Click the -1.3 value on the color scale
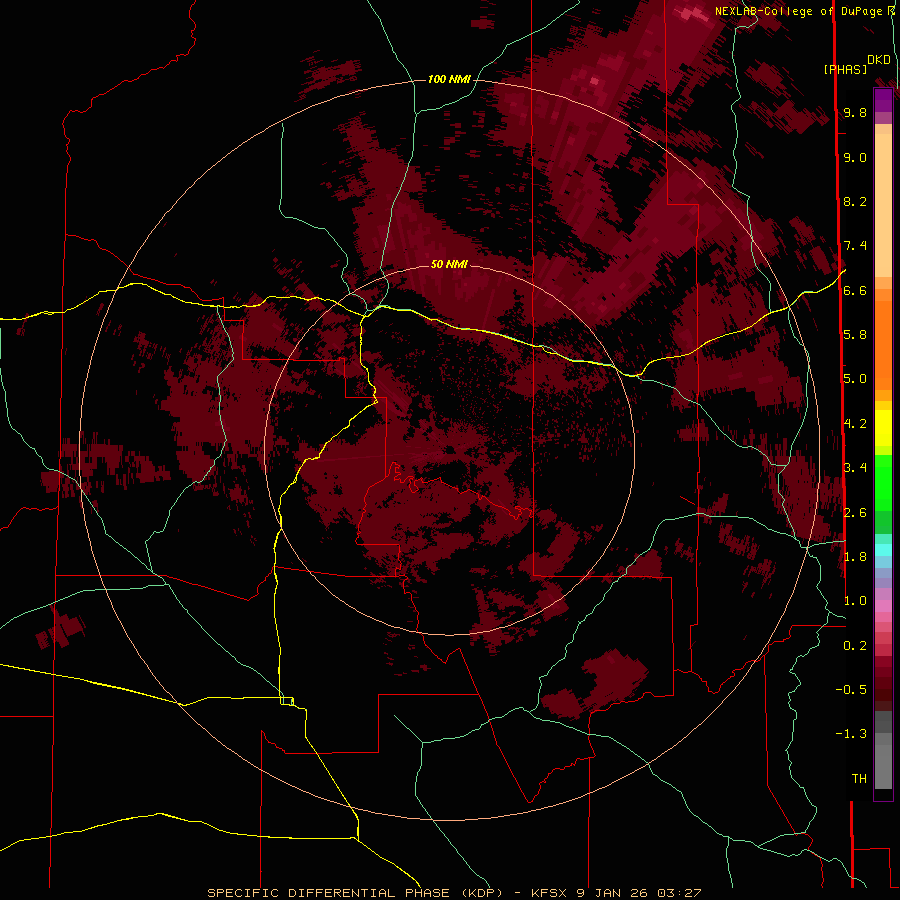Image resolution: width=900 pixels, height=900 pixels. (851, 734)
